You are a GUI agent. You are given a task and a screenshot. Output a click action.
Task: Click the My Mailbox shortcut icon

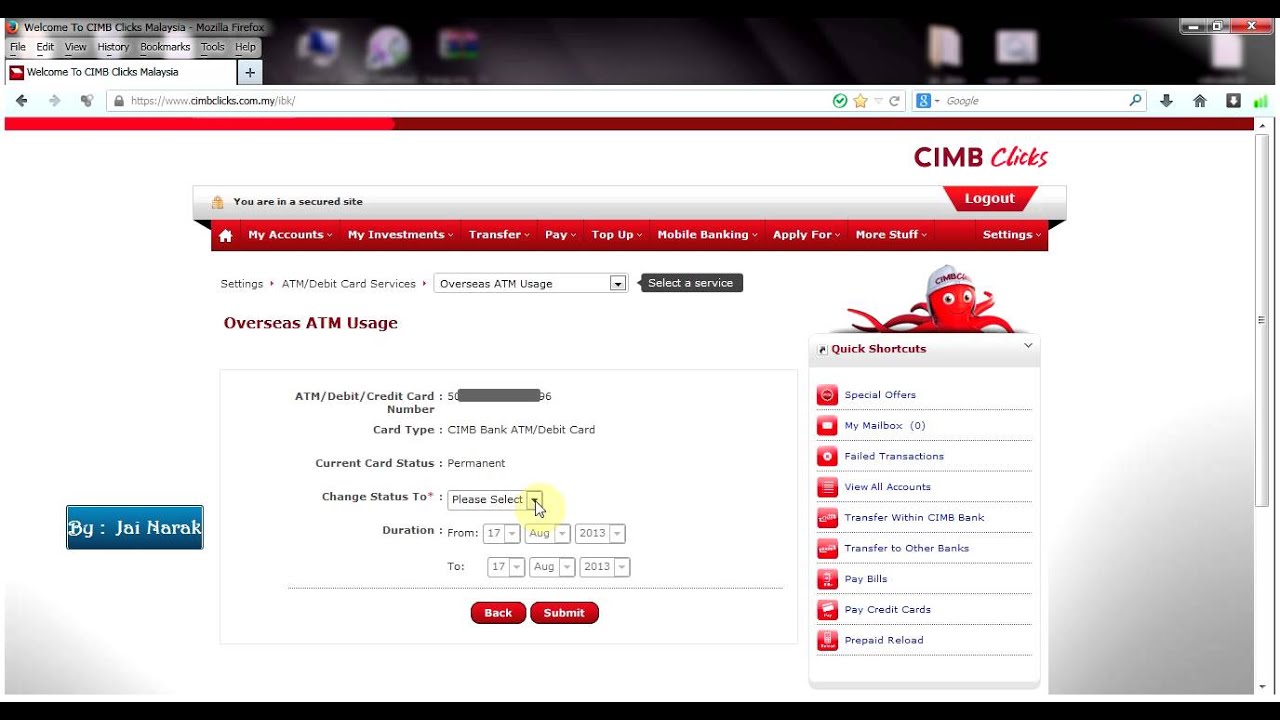point(827,426)
